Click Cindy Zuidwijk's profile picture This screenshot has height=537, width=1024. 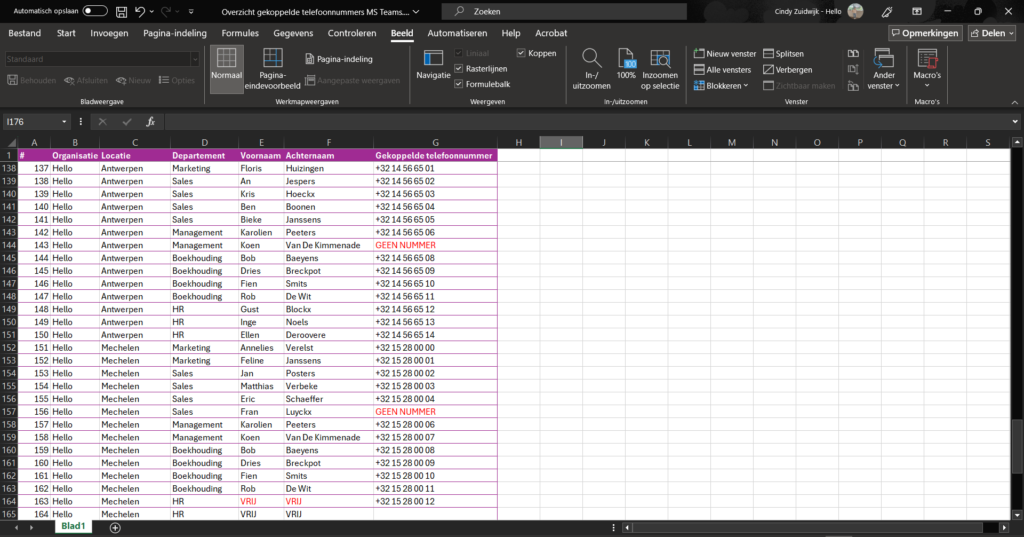(855, 11)
